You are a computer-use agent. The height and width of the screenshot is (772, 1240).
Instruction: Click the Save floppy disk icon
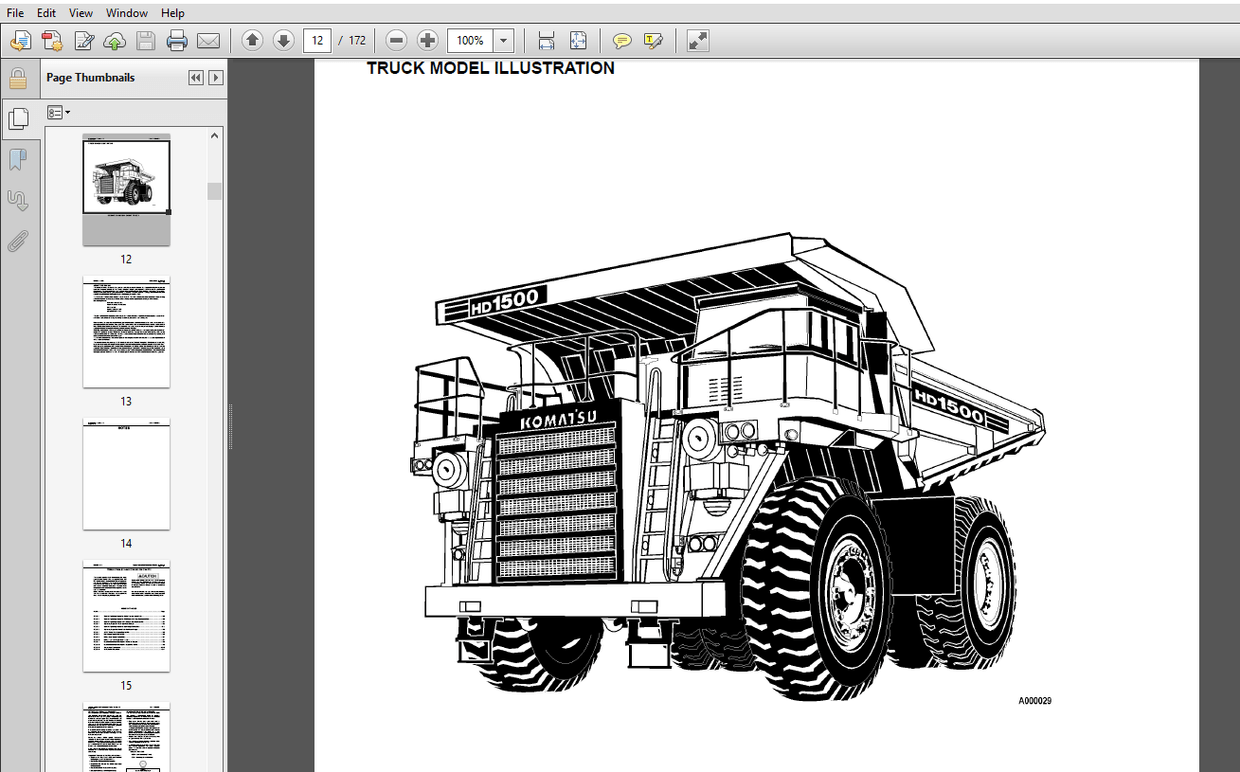[x=146, y=41]
